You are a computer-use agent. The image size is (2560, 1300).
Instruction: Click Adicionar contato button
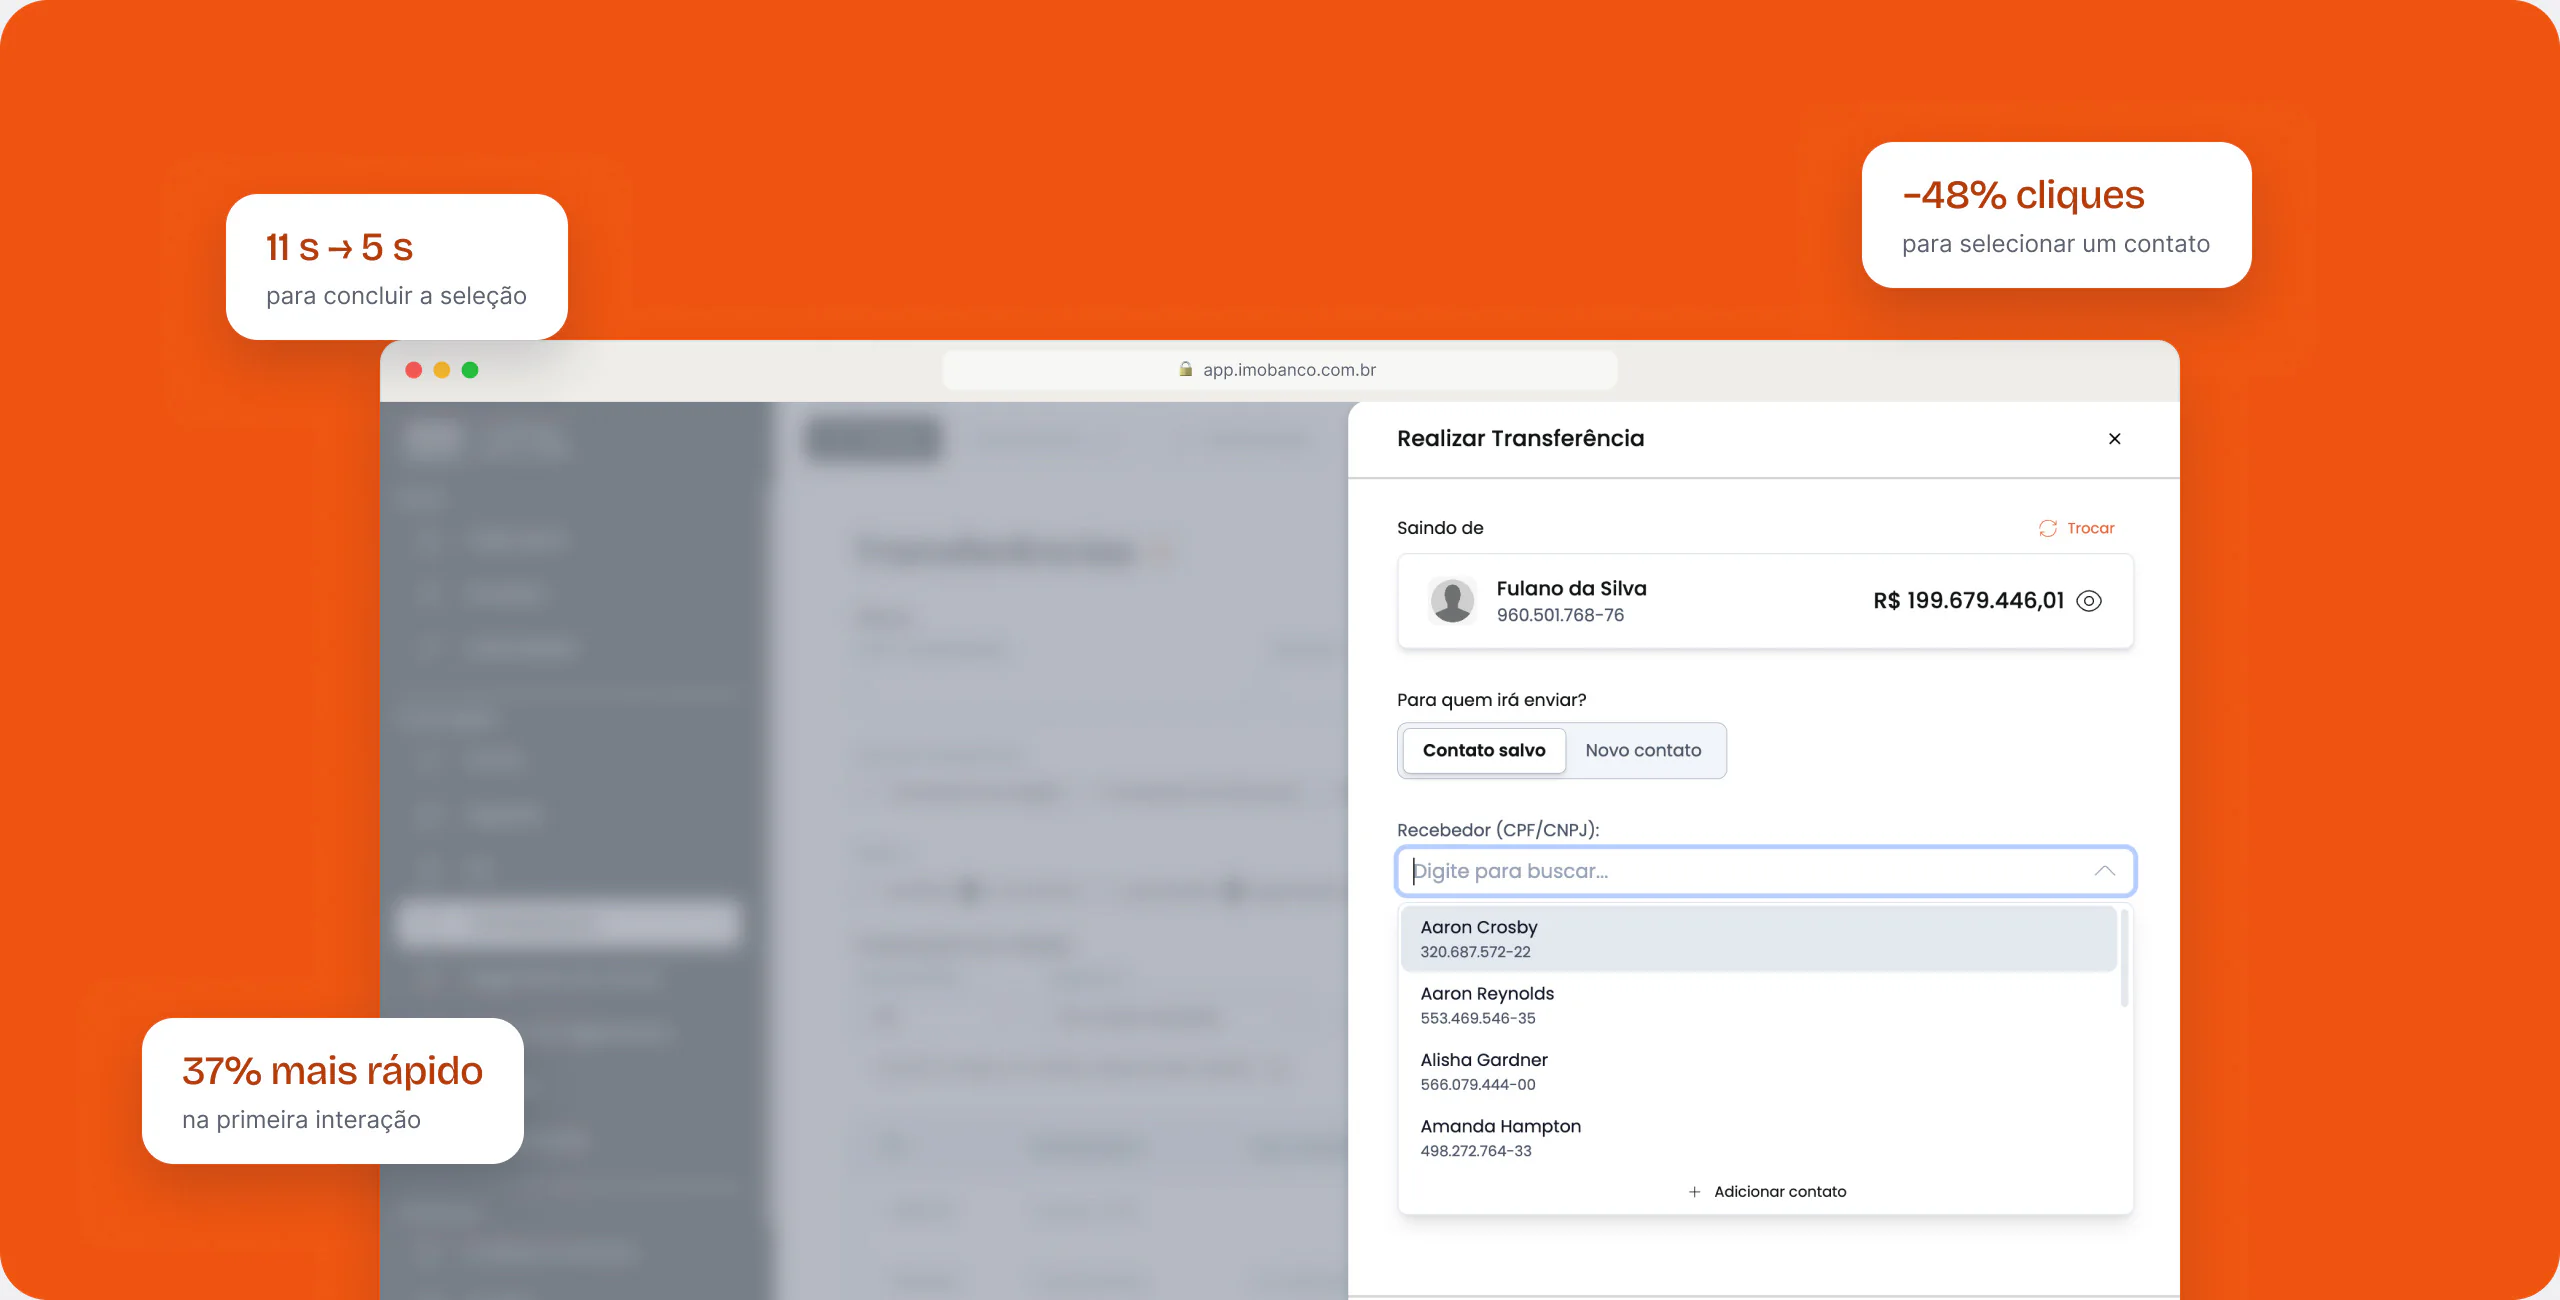coord(1766,1191)
